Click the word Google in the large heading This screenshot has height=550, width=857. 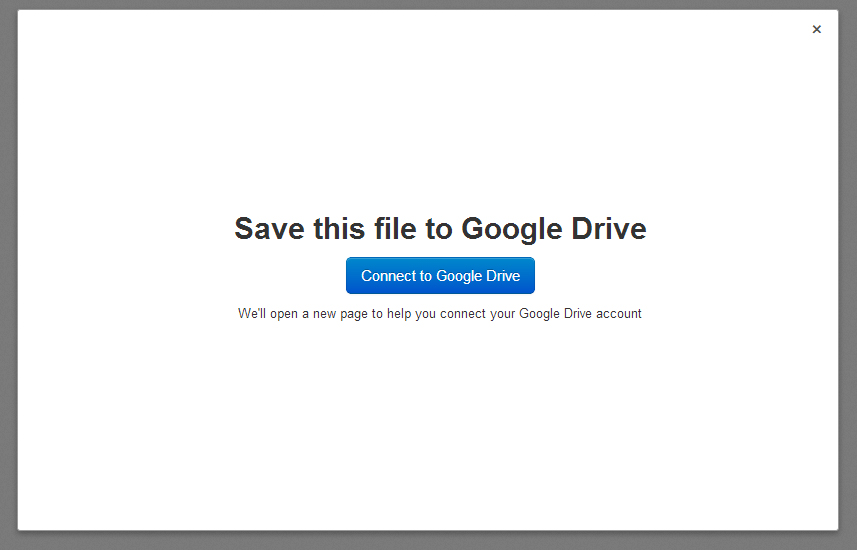tap(512, 230)
